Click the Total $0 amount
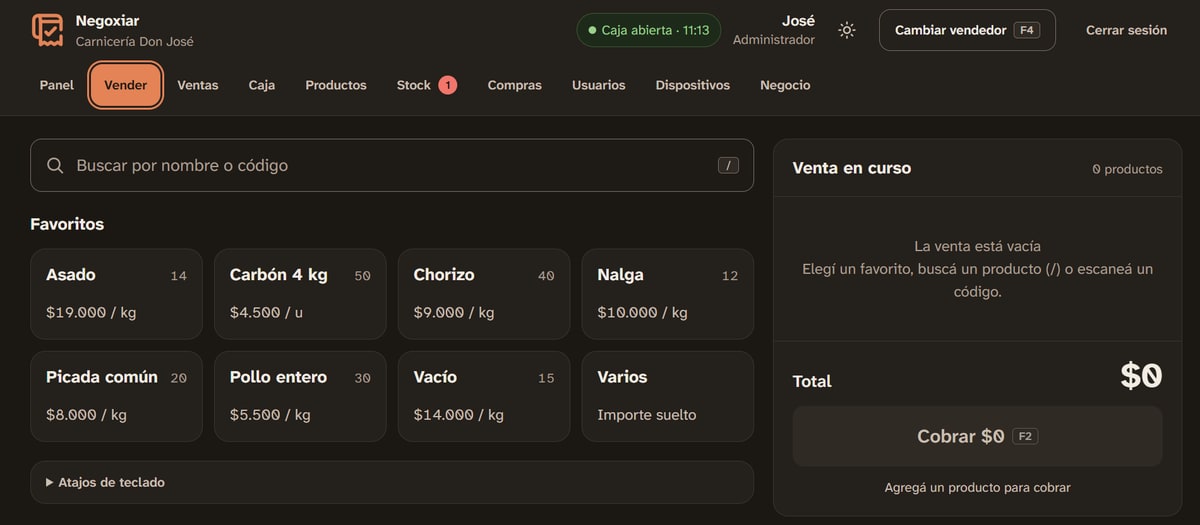 [x=1141, y=376]
